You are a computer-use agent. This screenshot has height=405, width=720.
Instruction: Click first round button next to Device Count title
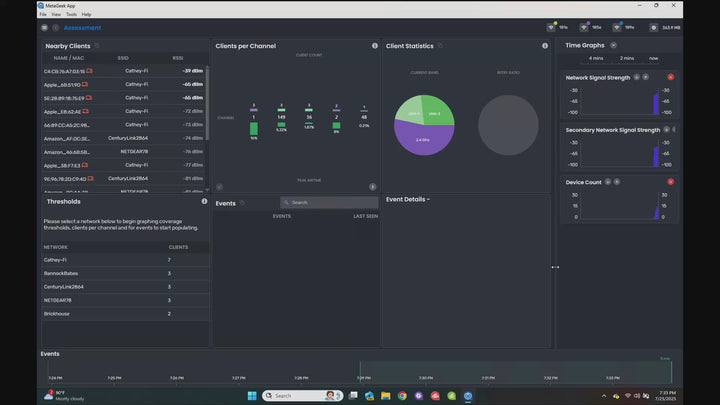[x=608, y=182]
